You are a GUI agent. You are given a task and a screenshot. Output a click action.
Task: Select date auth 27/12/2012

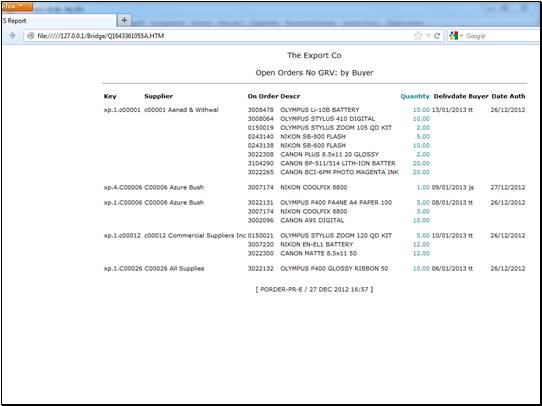click(508, 188)
